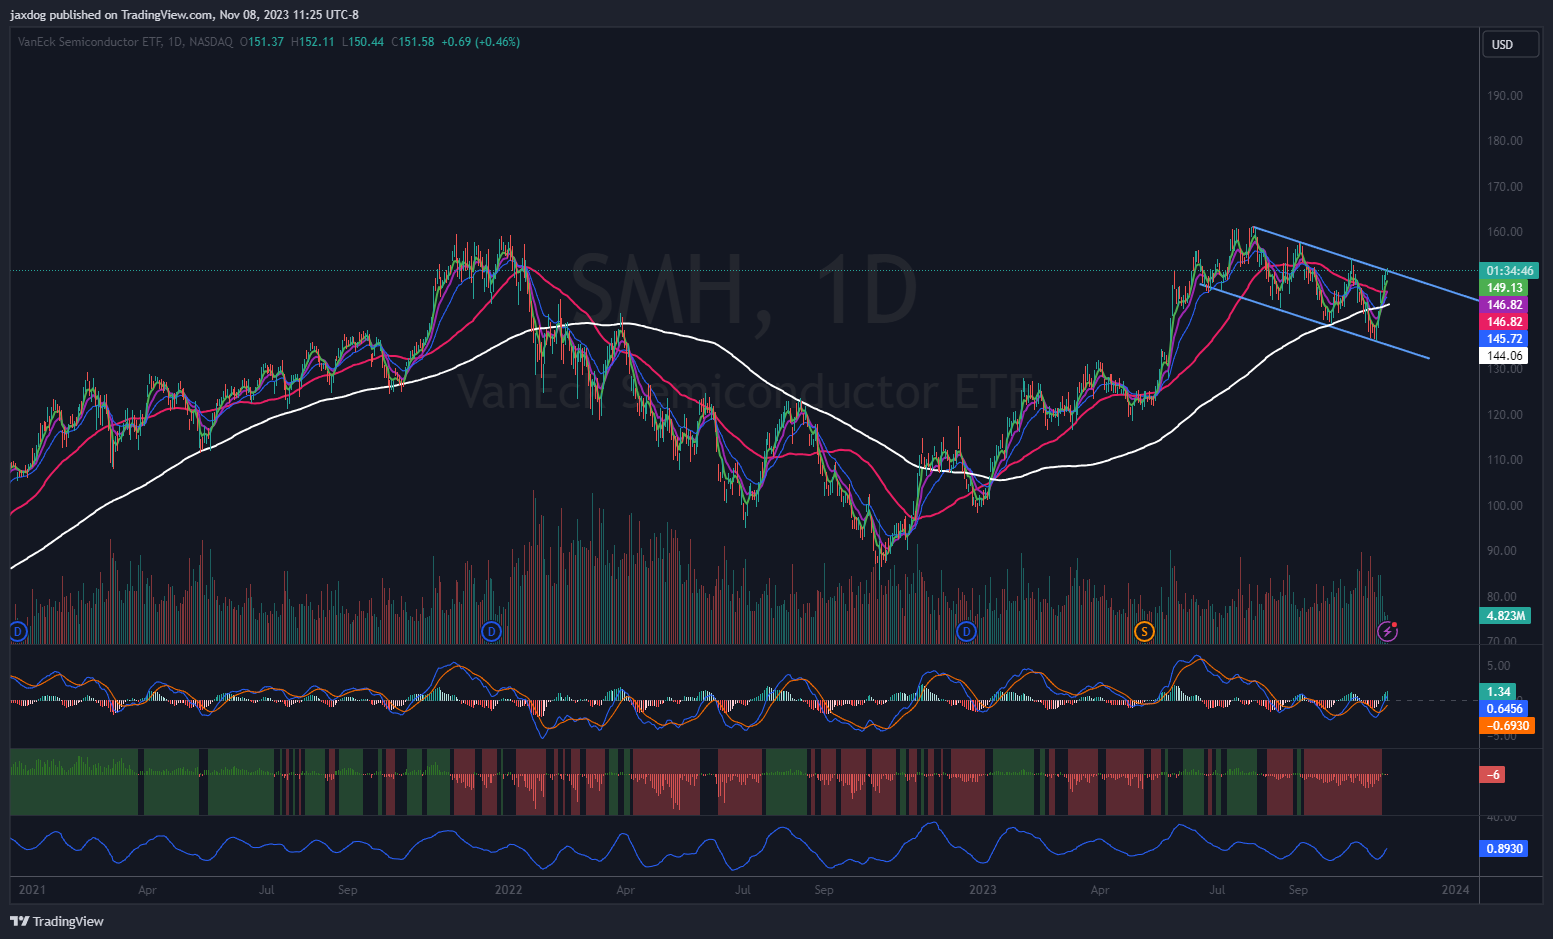Click the purple 146.82 price label

tap(1504, 305)
